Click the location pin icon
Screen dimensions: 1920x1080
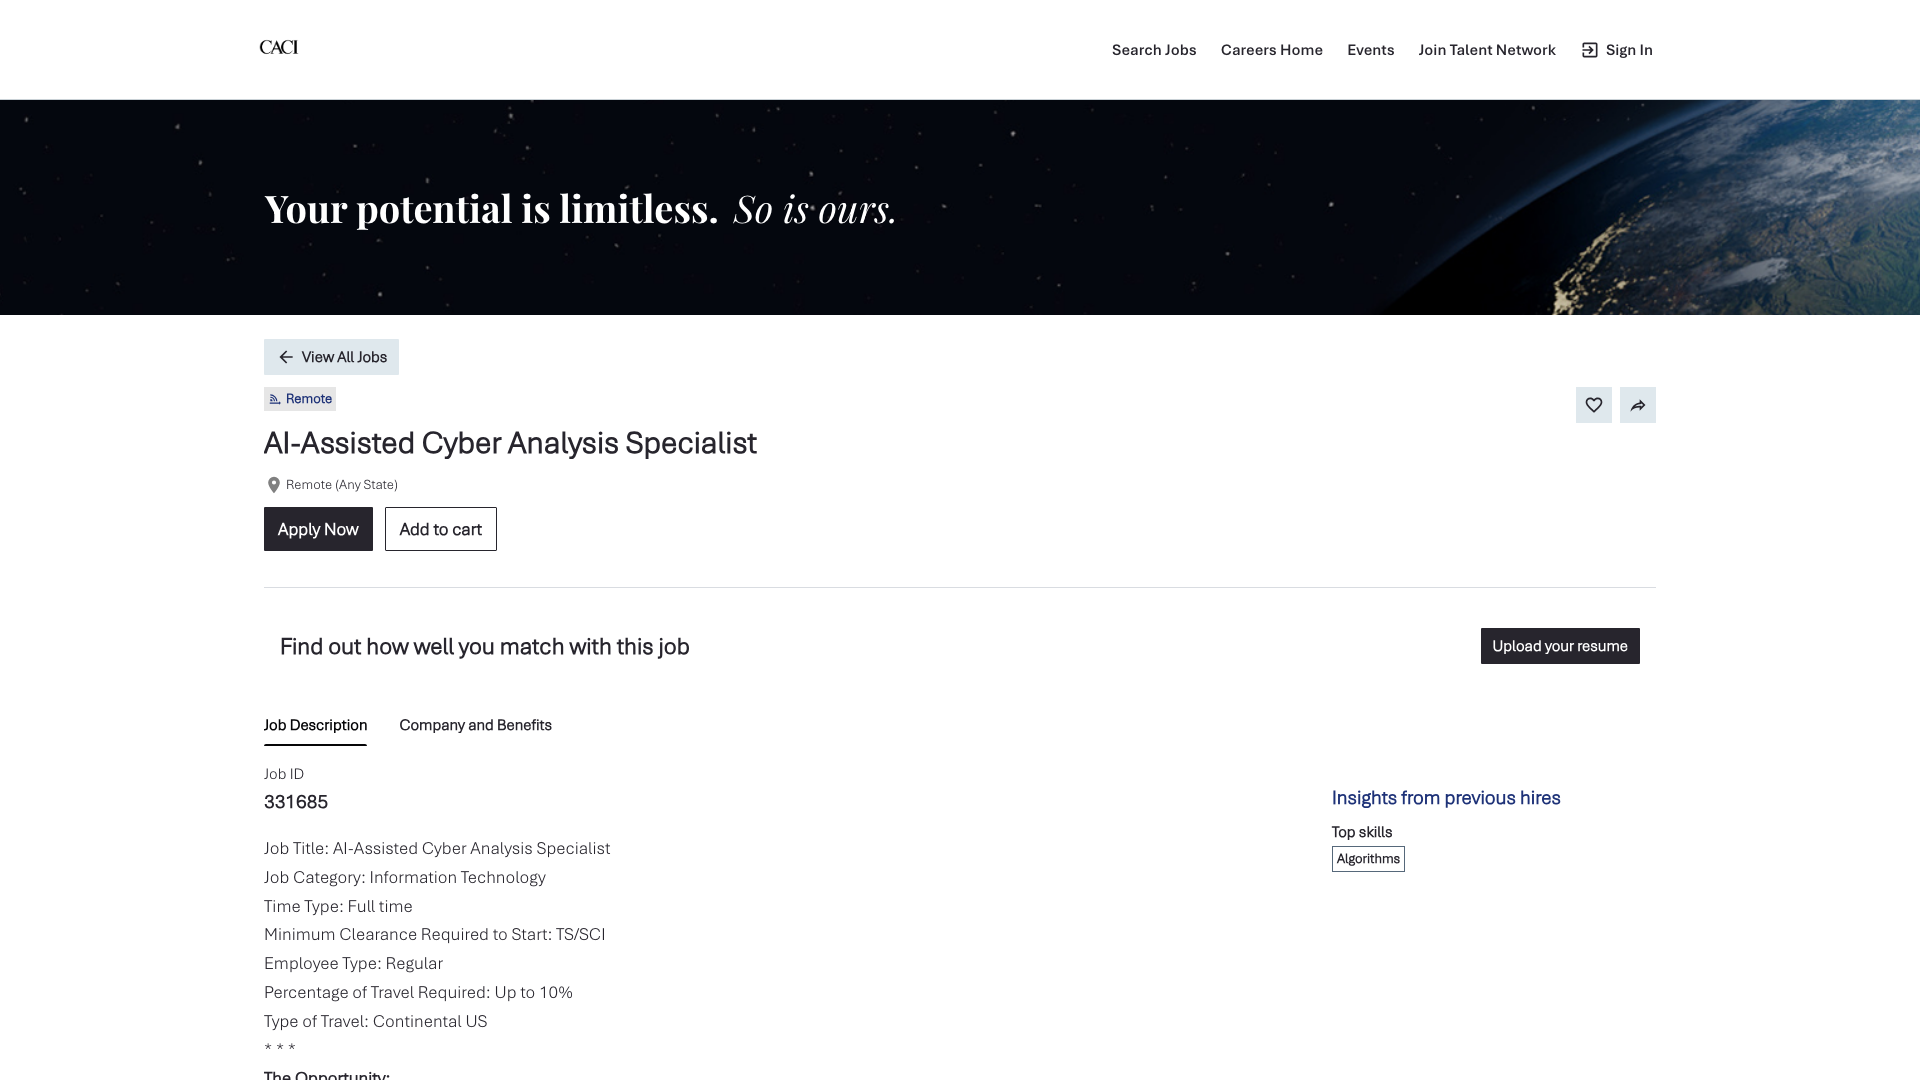274,485
